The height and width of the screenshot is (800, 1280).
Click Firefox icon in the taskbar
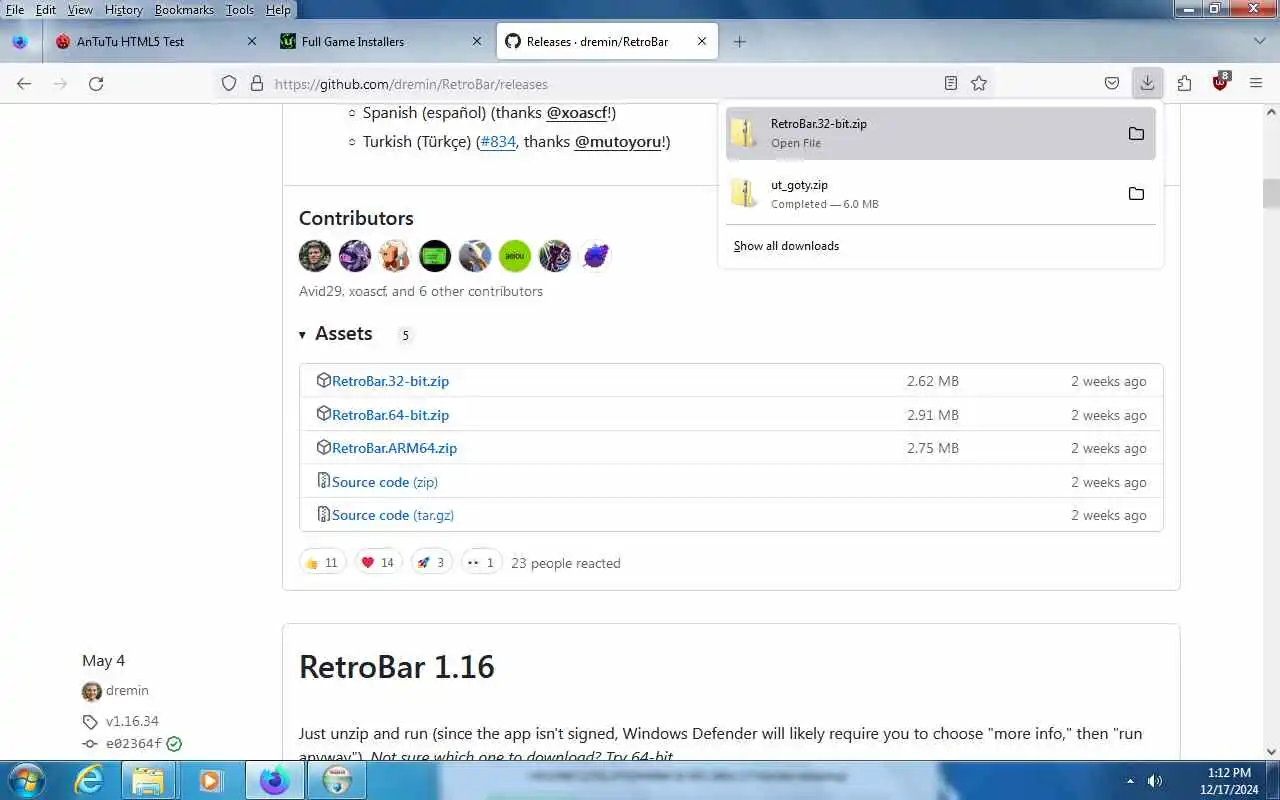(274, 780)
